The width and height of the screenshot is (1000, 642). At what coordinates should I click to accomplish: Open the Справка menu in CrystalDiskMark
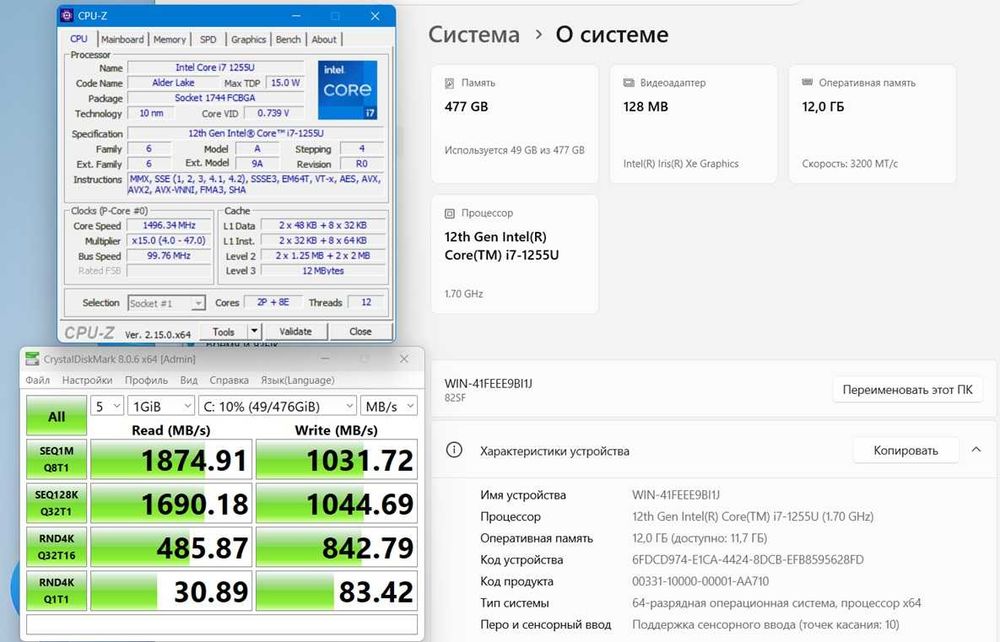pyautogui.click(x=229, y=380)
